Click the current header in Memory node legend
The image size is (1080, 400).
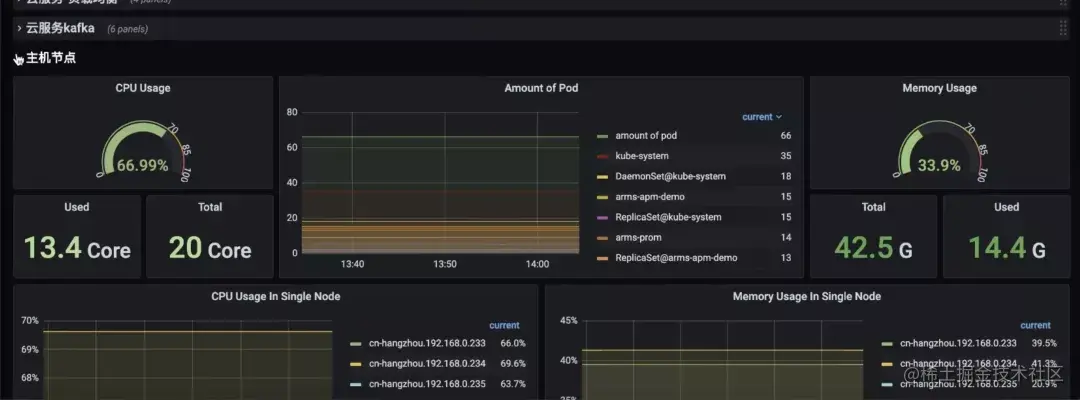pyautogui.click(x=1035, y=325)
